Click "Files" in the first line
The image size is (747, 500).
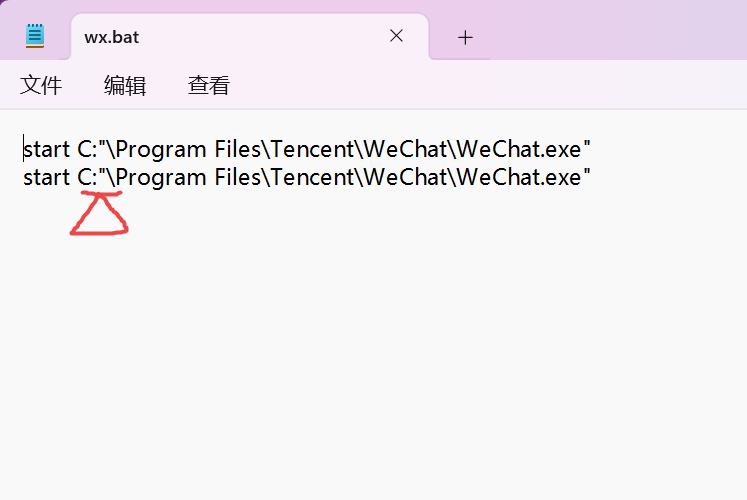[238, 149]
